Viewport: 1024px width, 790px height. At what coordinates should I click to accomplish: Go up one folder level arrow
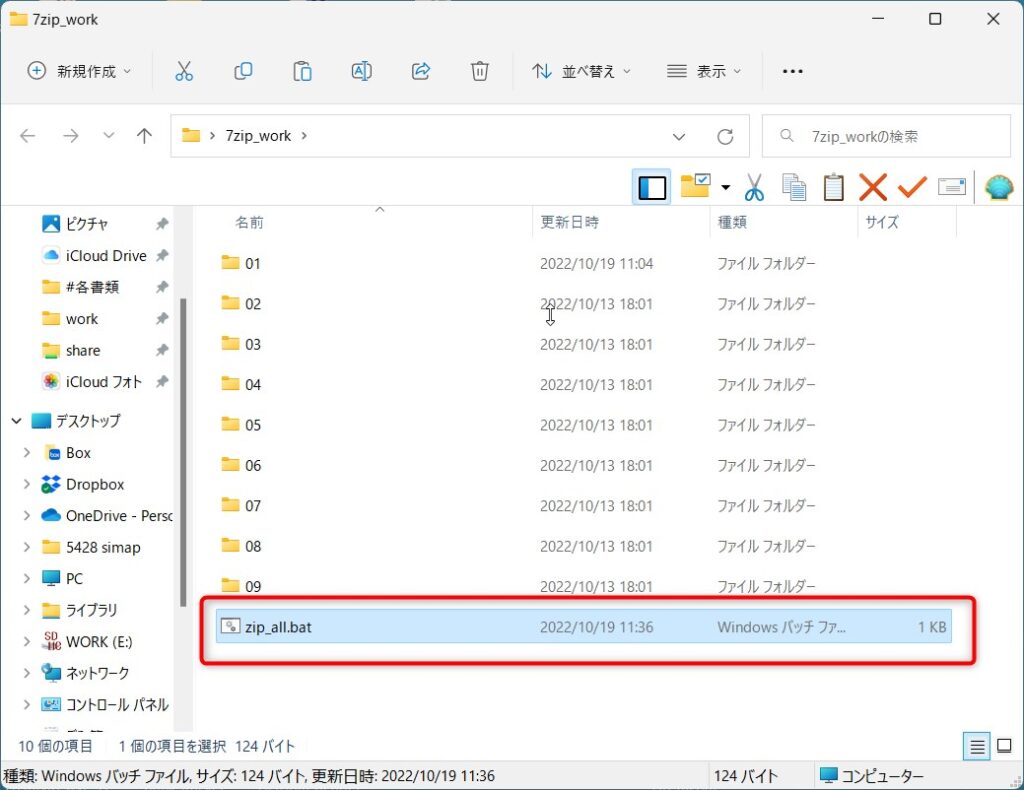(144, 136)
